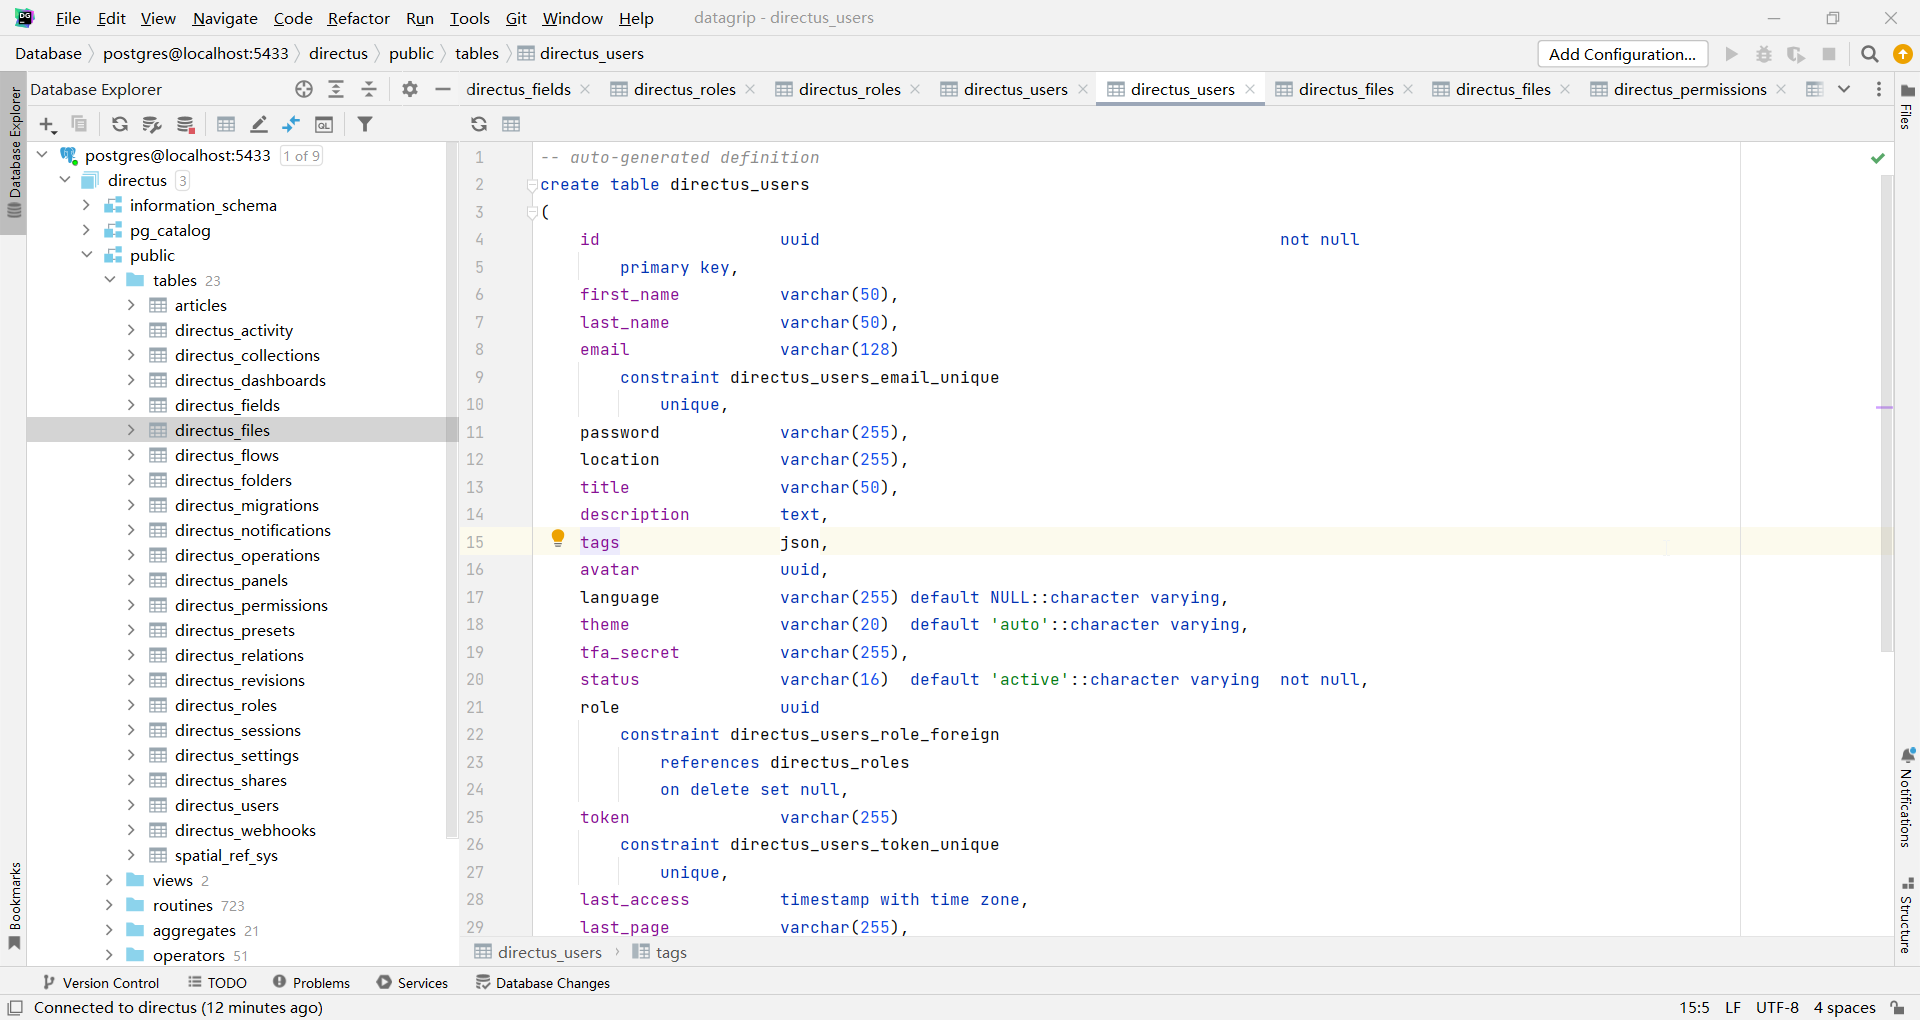Refresh the database connection
This screenshot has height=1020, width=1920.
(119, 124)
